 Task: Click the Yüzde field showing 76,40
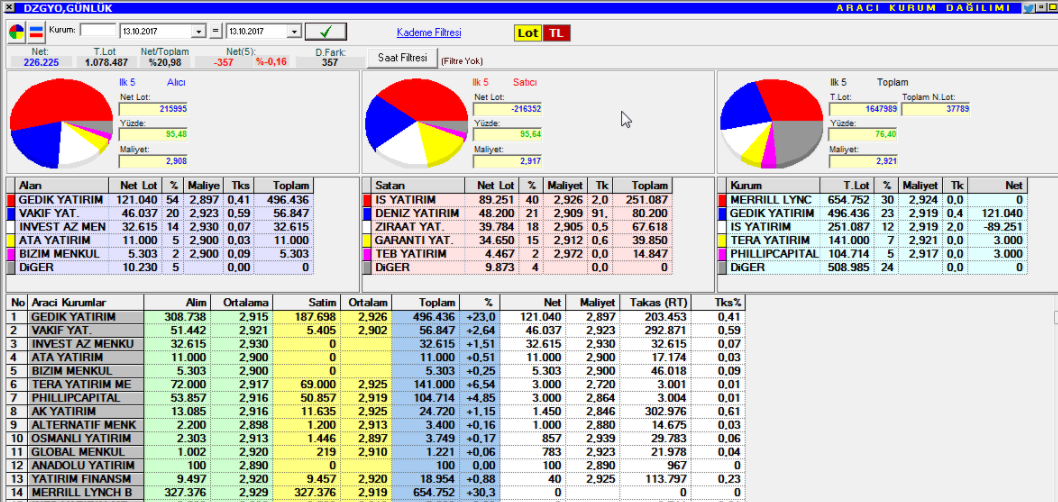[863, 135]
